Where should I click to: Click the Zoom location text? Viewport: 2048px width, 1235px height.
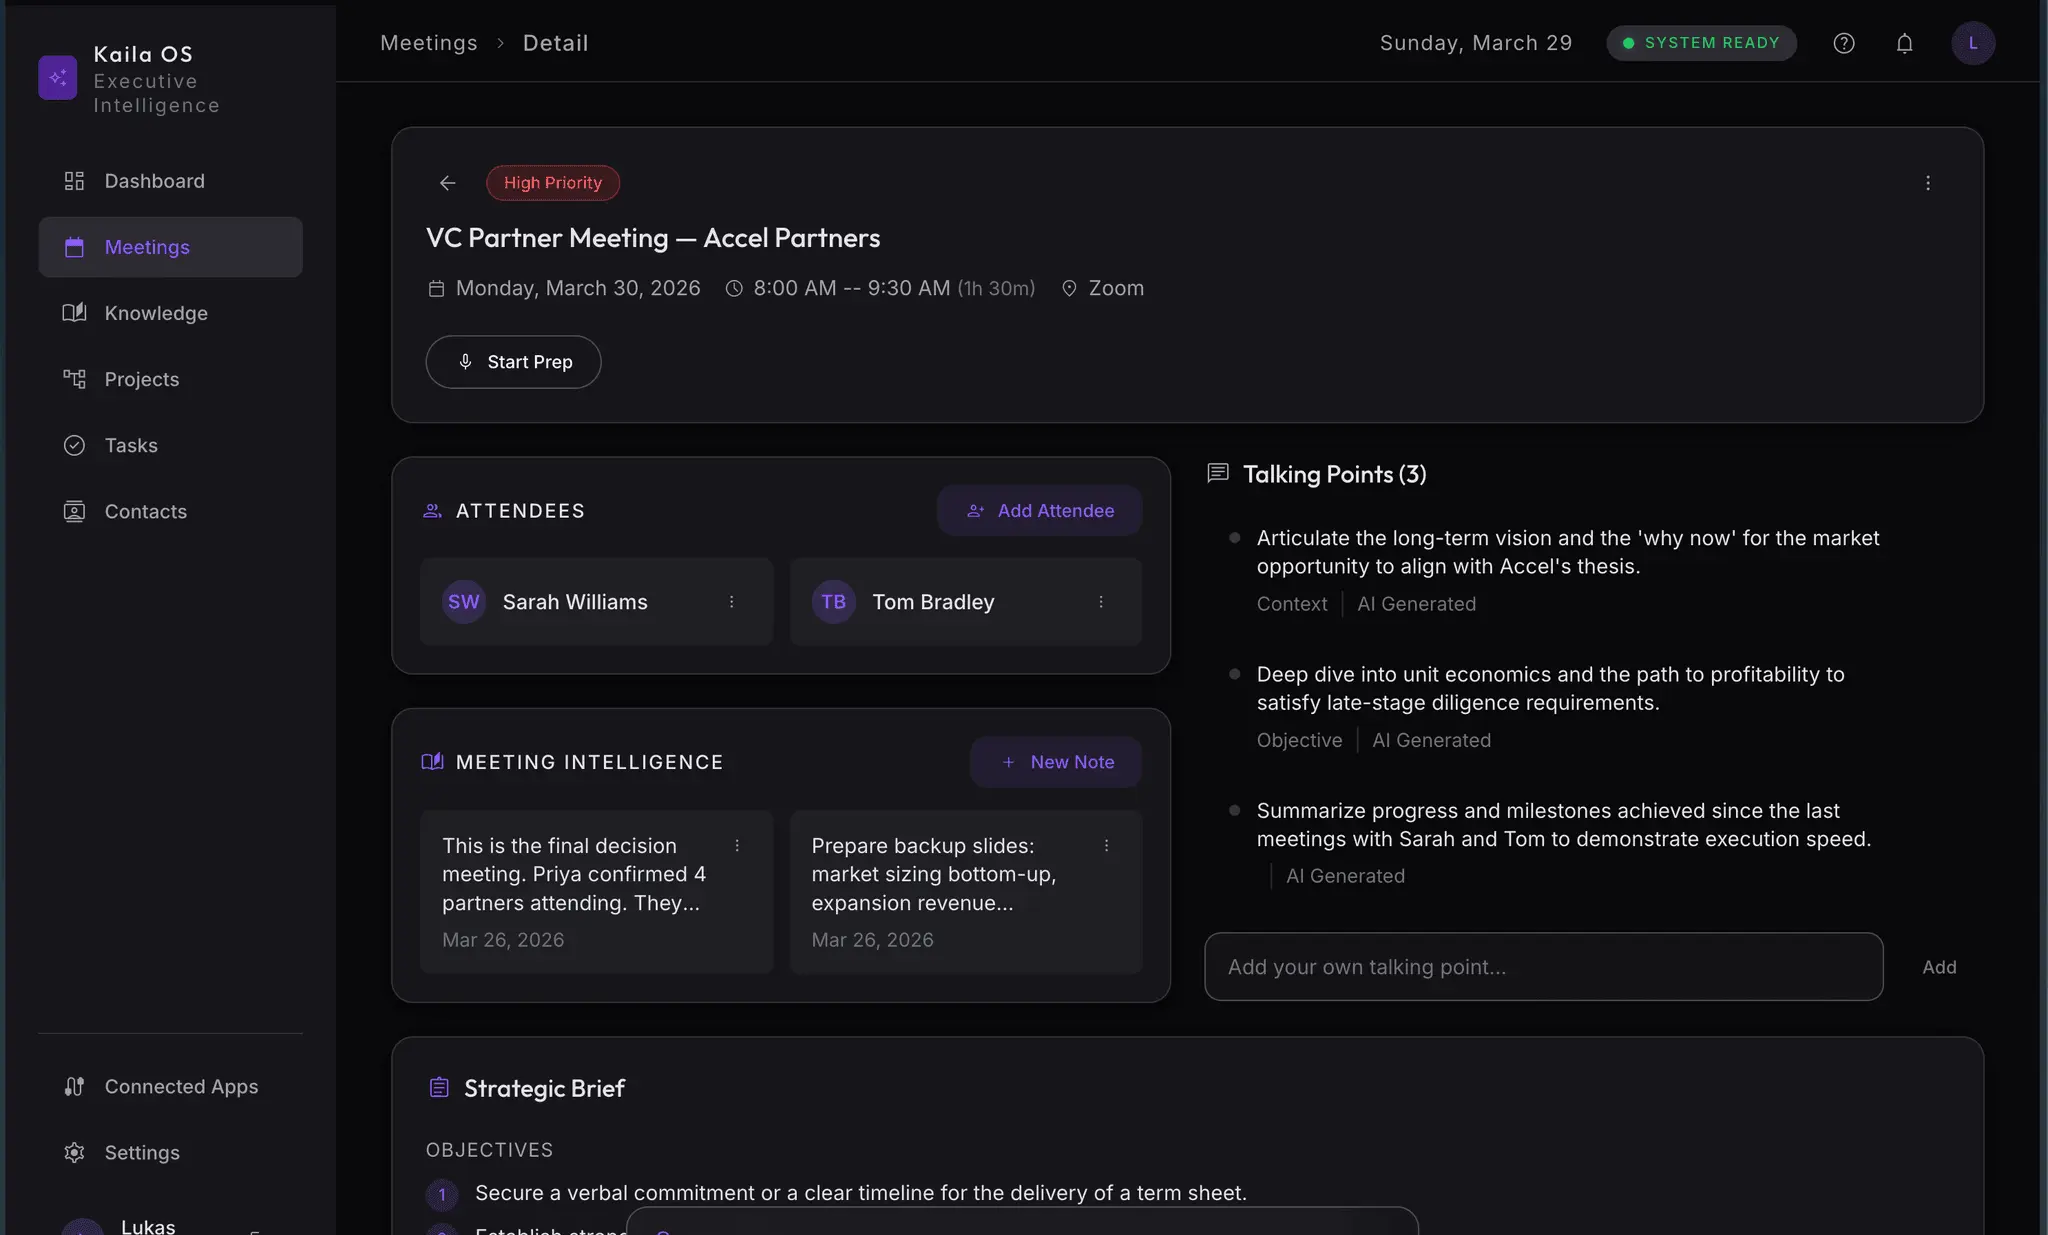(x=1116, y=288)
